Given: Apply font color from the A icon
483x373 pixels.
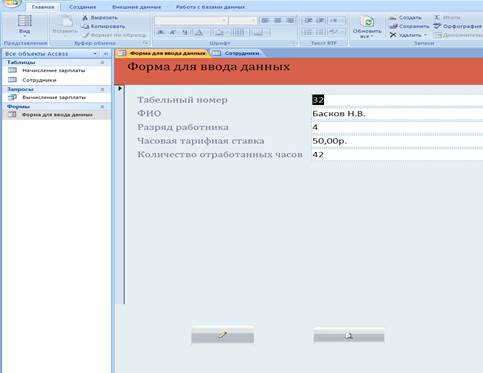Looking at the screenshot, I should [x=199, y=33].
